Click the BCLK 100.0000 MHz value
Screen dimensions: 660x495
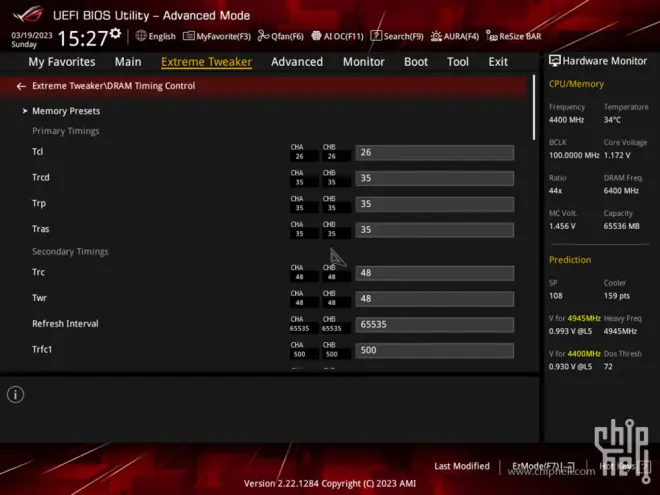(x=574, y=155)
